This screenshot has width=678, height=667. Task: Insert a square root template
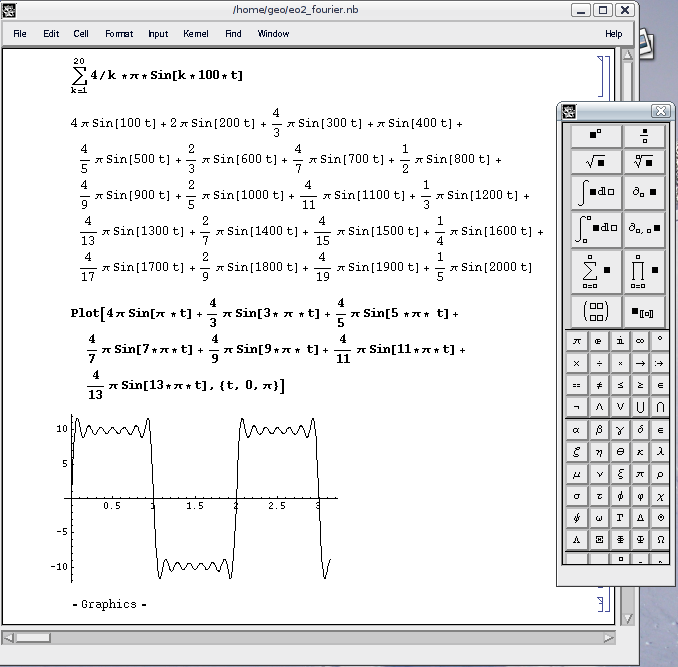(x=596, y=162)
